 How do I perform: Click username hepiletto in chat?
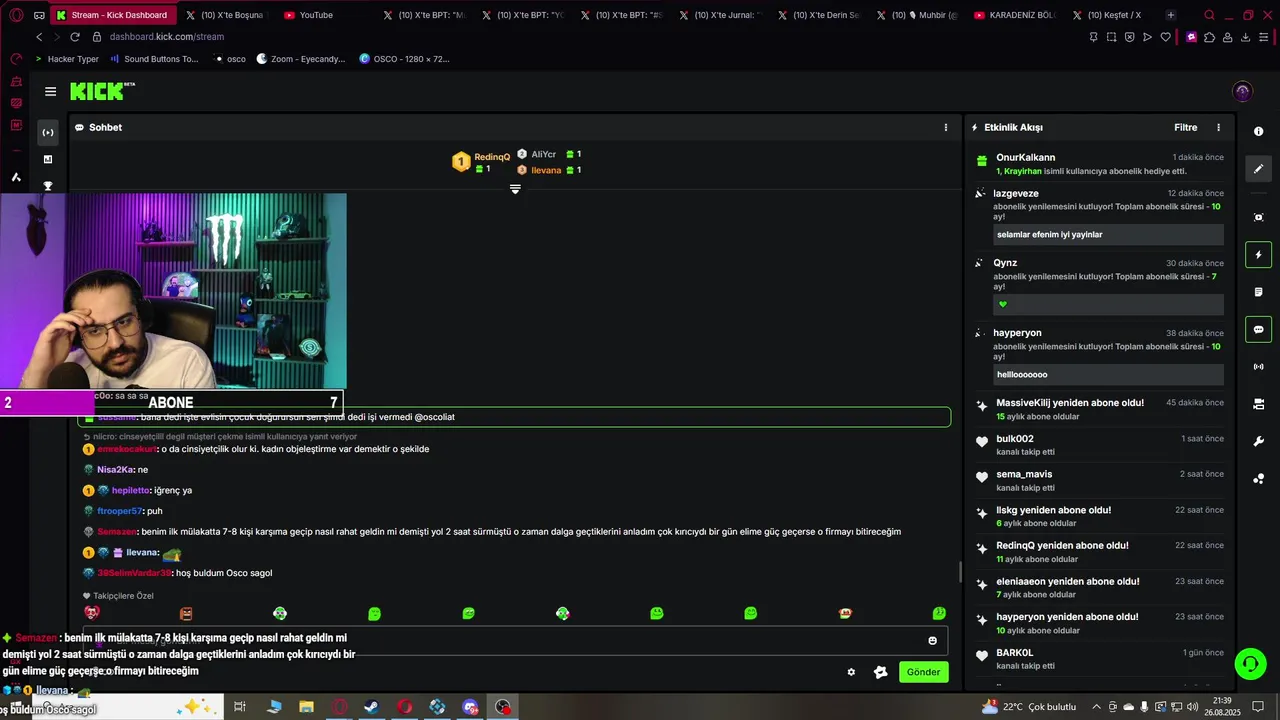(x=131, y=490)
